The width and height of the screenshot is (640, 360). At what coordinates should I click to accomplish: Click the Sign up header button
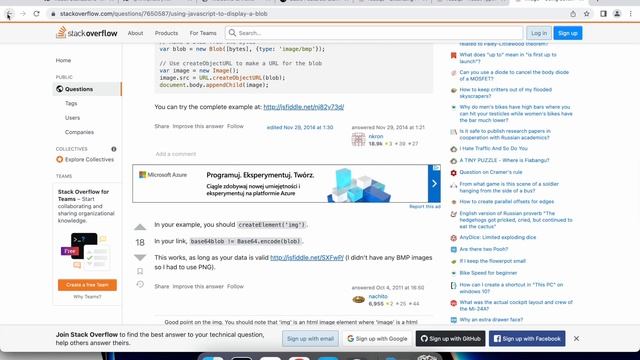tap(568, 33)
